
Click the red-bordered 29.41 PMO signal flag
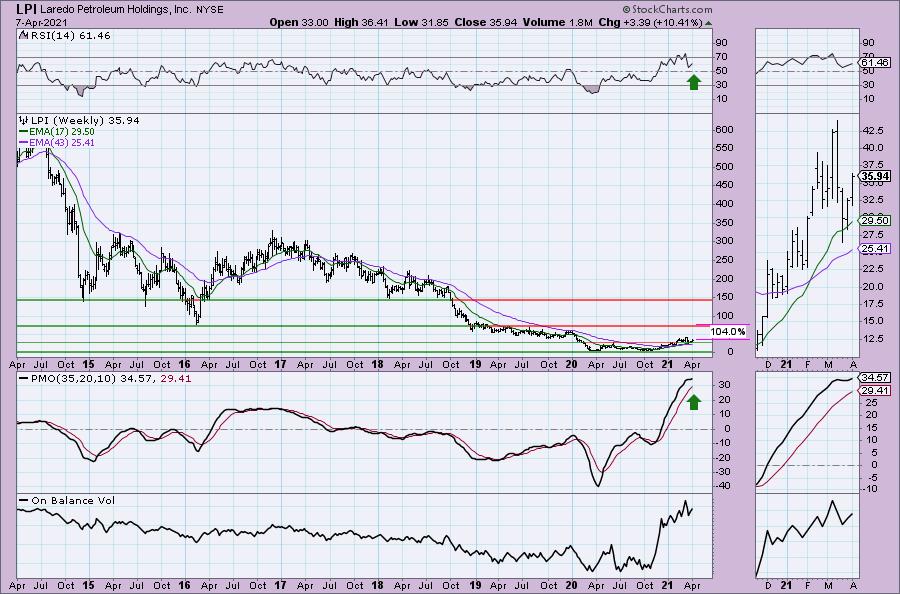(x=875, y=391)
